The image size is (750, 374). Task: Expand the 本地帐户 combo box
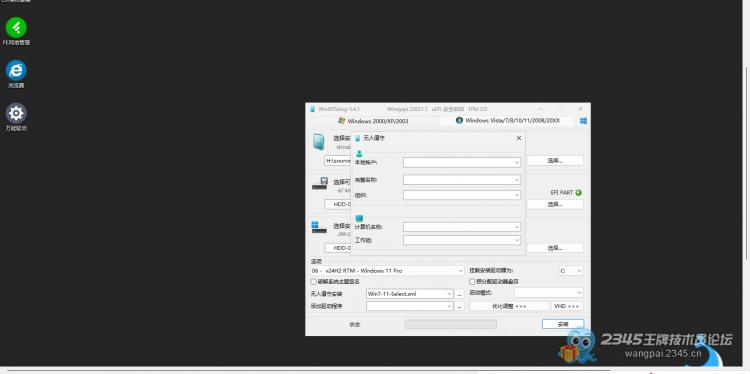[x=517, y=163]
